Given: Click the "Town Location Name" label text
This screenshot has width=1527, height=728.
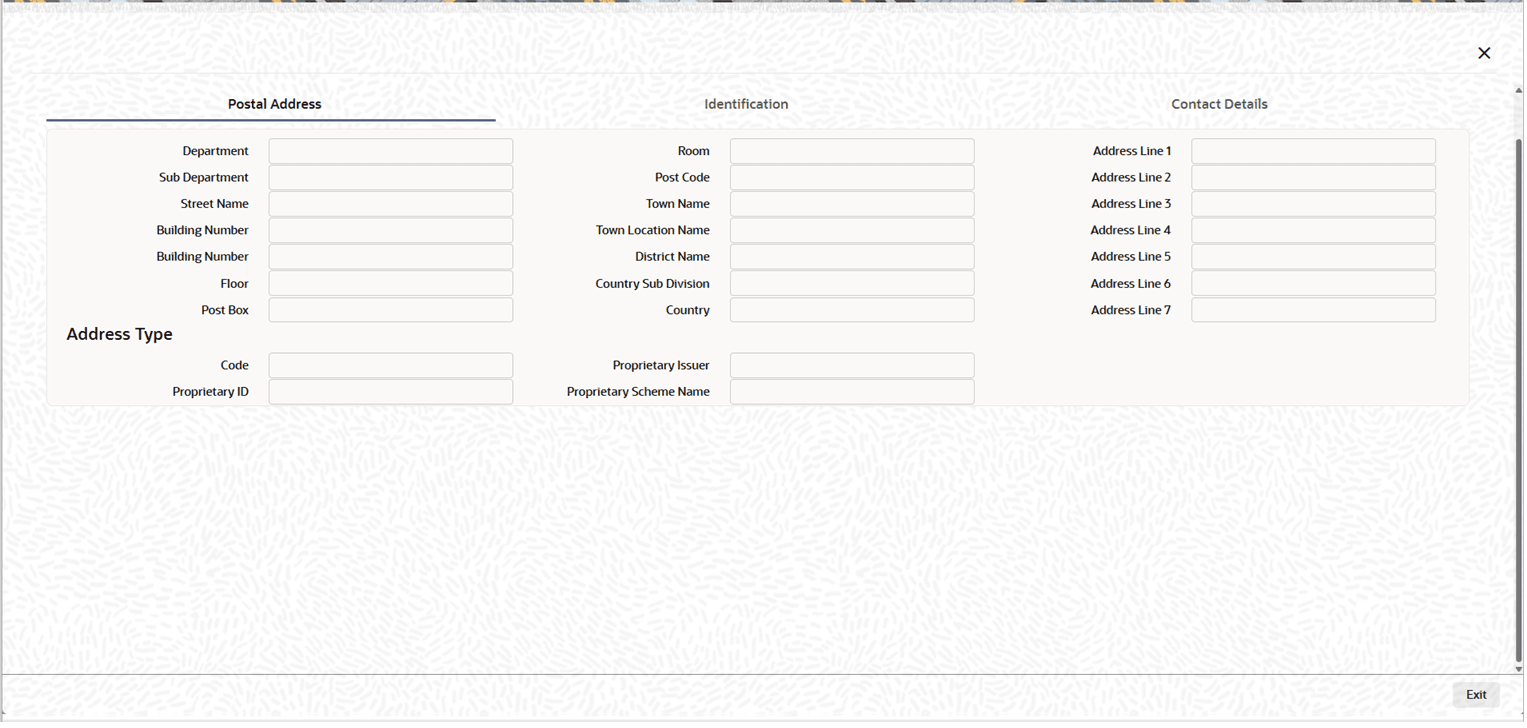Looking at the screenshot, I should pos(653,230).
